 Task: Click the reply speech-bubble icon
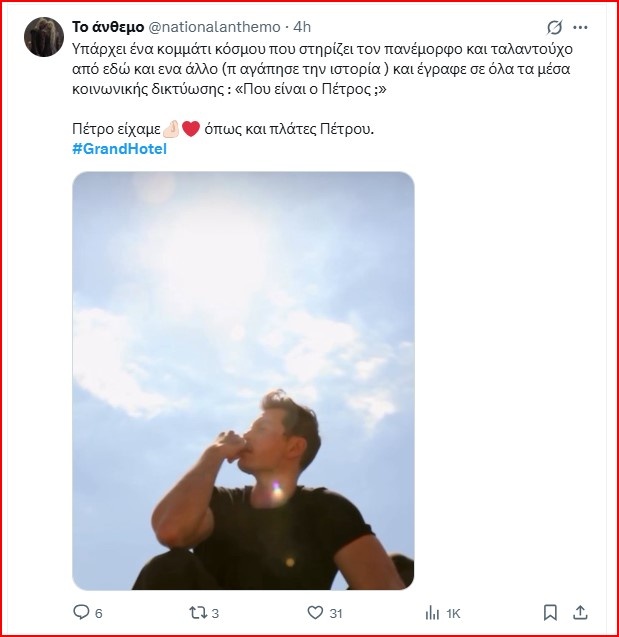pos(81,612)
